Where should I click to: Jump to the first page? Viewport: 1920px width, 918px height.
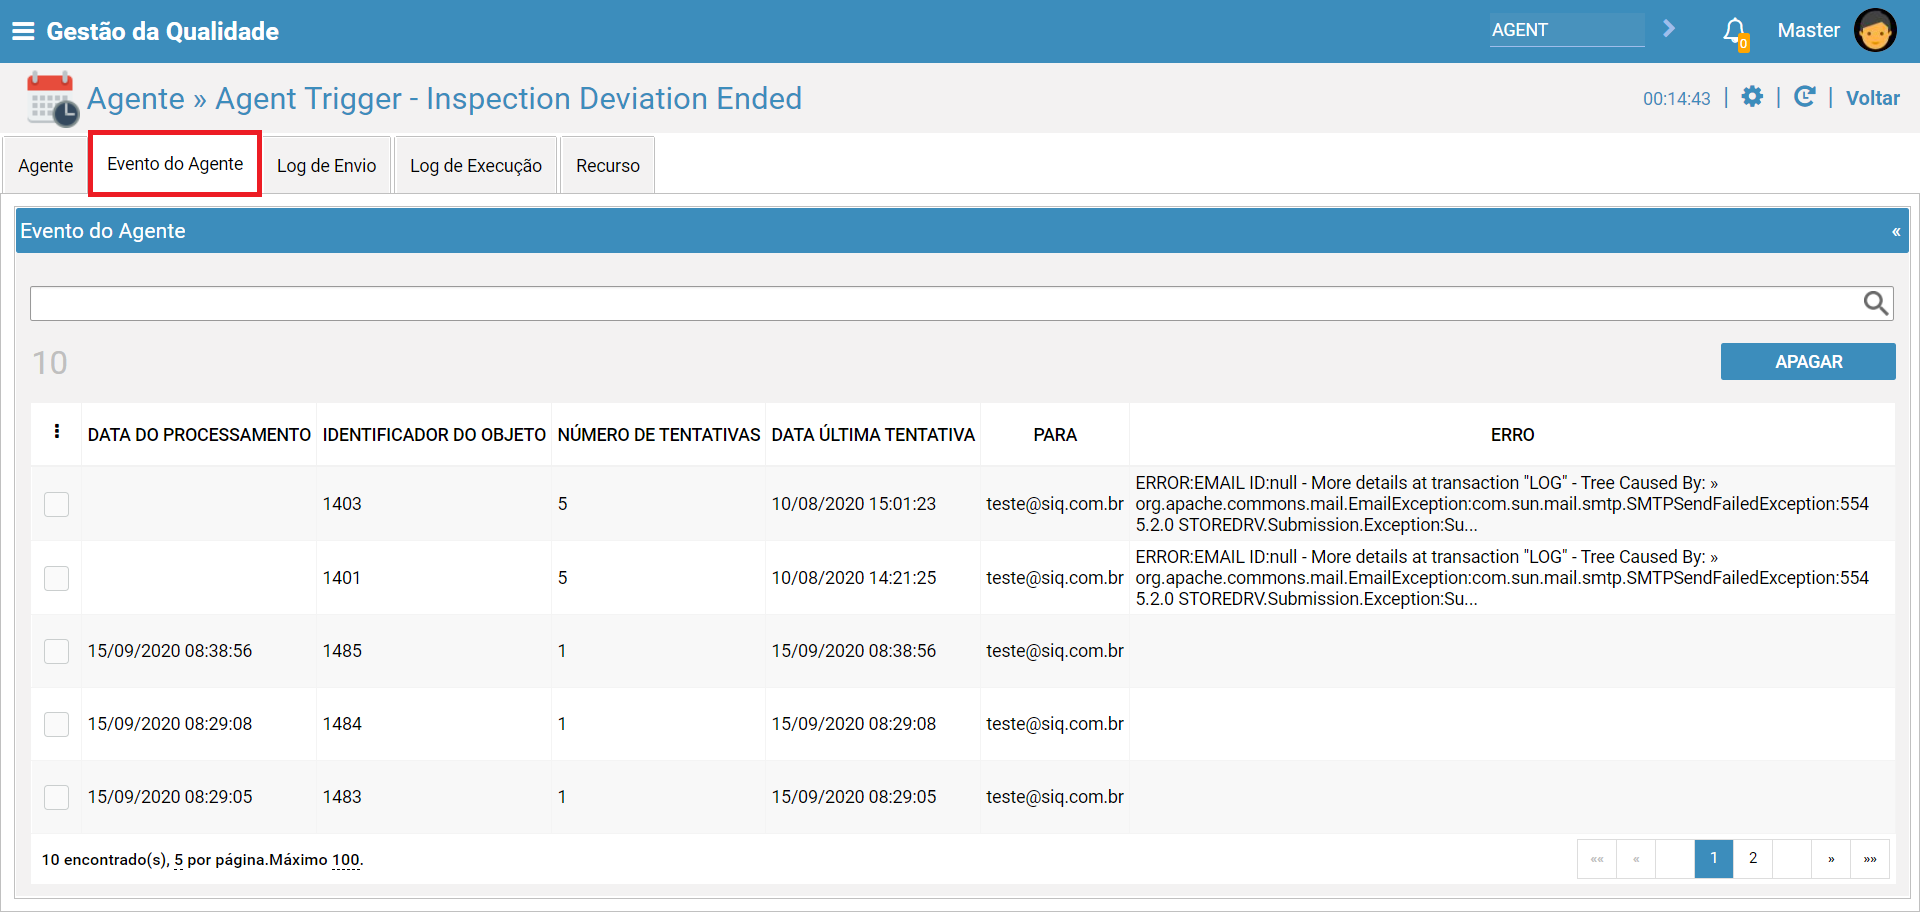pyautogui.click(x=1597, y=858)
